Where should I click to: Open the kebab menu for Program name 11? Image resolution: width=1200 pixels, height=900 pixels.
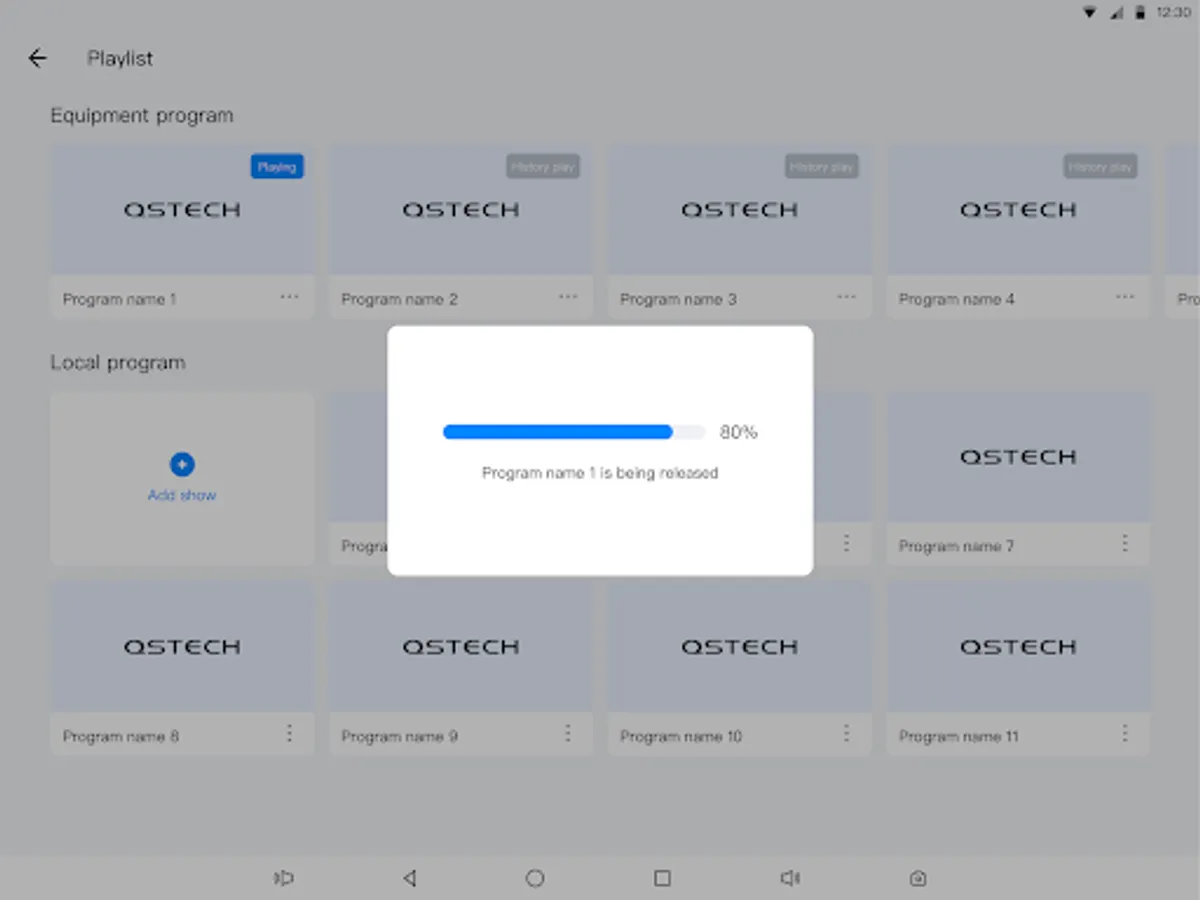tap(1125, 733)
